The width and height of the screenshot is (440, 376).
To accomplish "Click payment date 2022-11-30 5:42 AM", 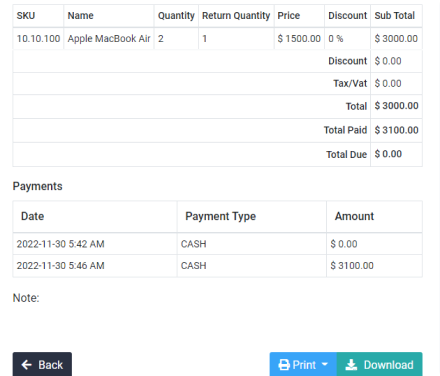I will click(x=61, y=244).
